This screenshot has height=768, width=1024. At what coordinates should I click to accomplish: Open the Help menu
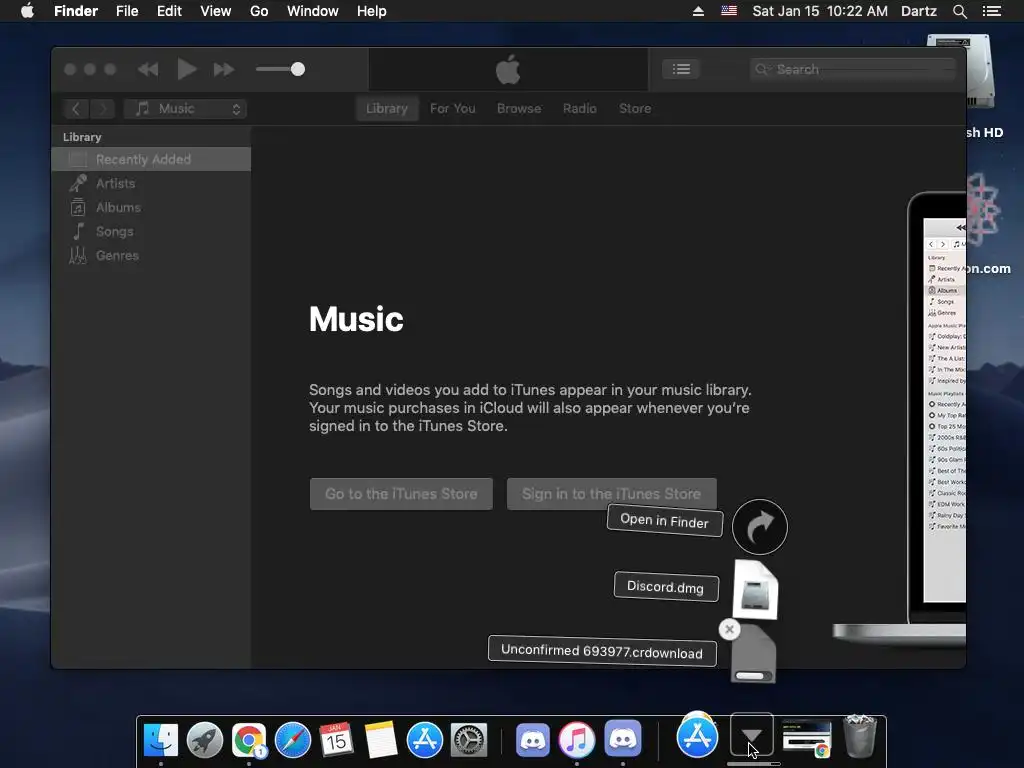[x=372, y=11]
